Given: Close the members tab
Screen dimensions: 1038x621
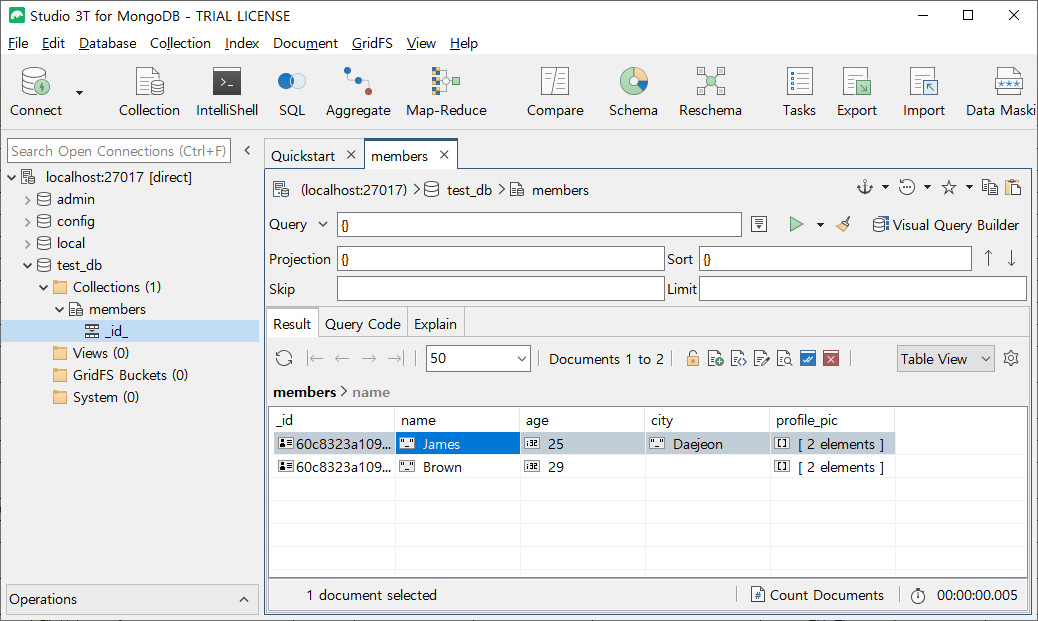Looking at the screenshot, I should [444, 155].
